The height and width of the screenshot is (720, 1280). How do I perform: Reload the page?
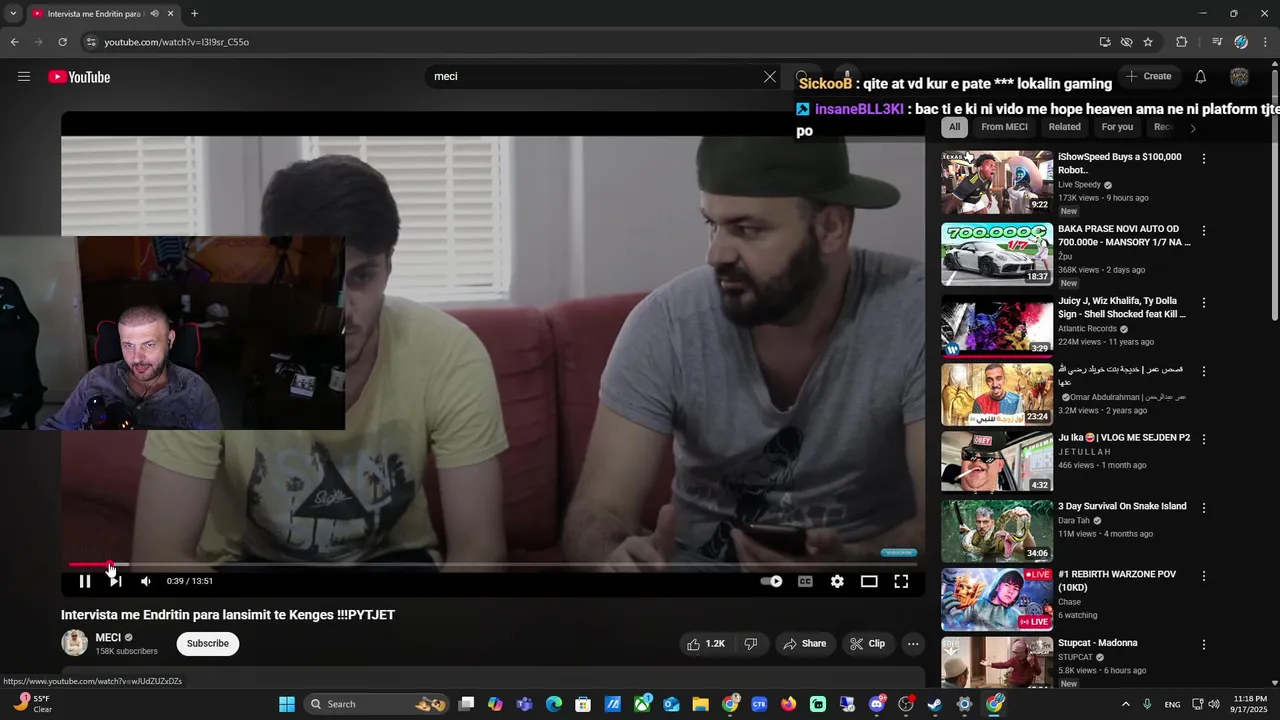[62, 42]
